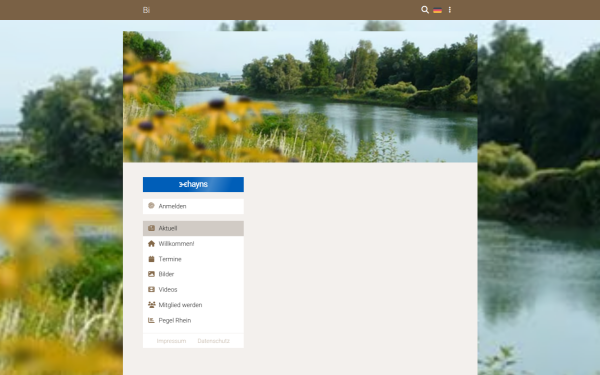
Task: Open the Impressum link
Action: [x=171, y=341]
